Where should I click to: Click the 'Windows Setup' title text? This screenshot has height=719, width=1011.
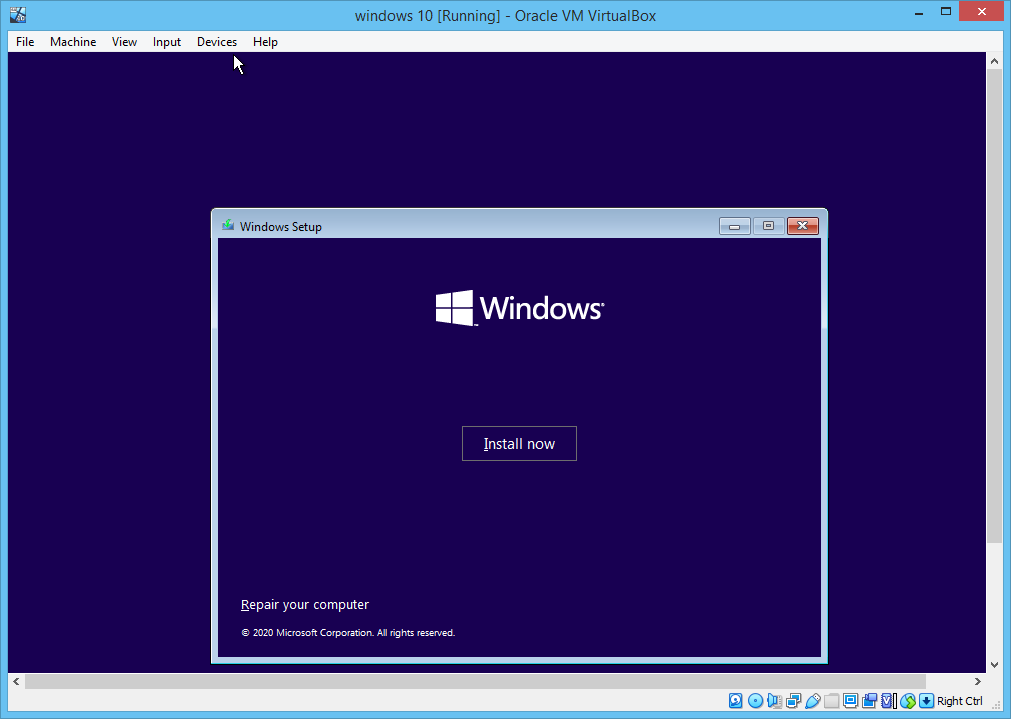point(280,226)
